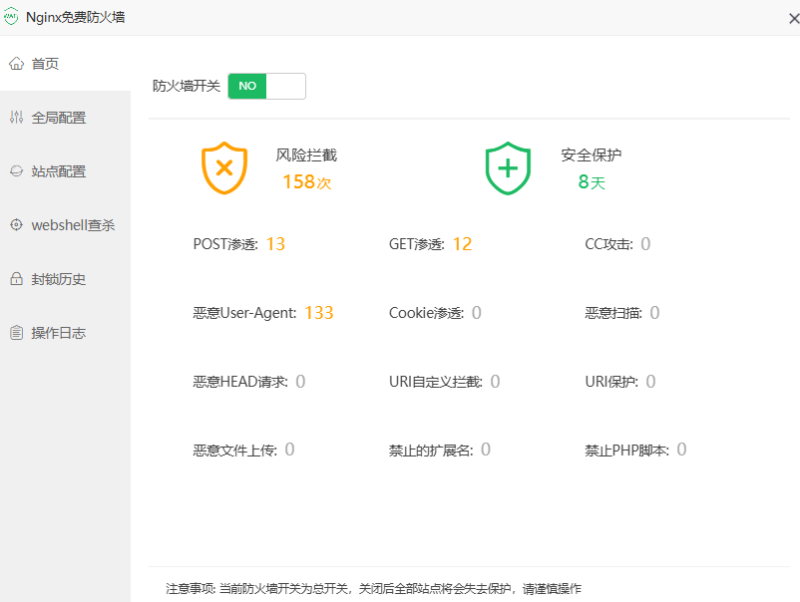Viewport: 800px width, 602px height.
Task: Click the Nginx firewall logo in title bar
Action: coord(11,17)
